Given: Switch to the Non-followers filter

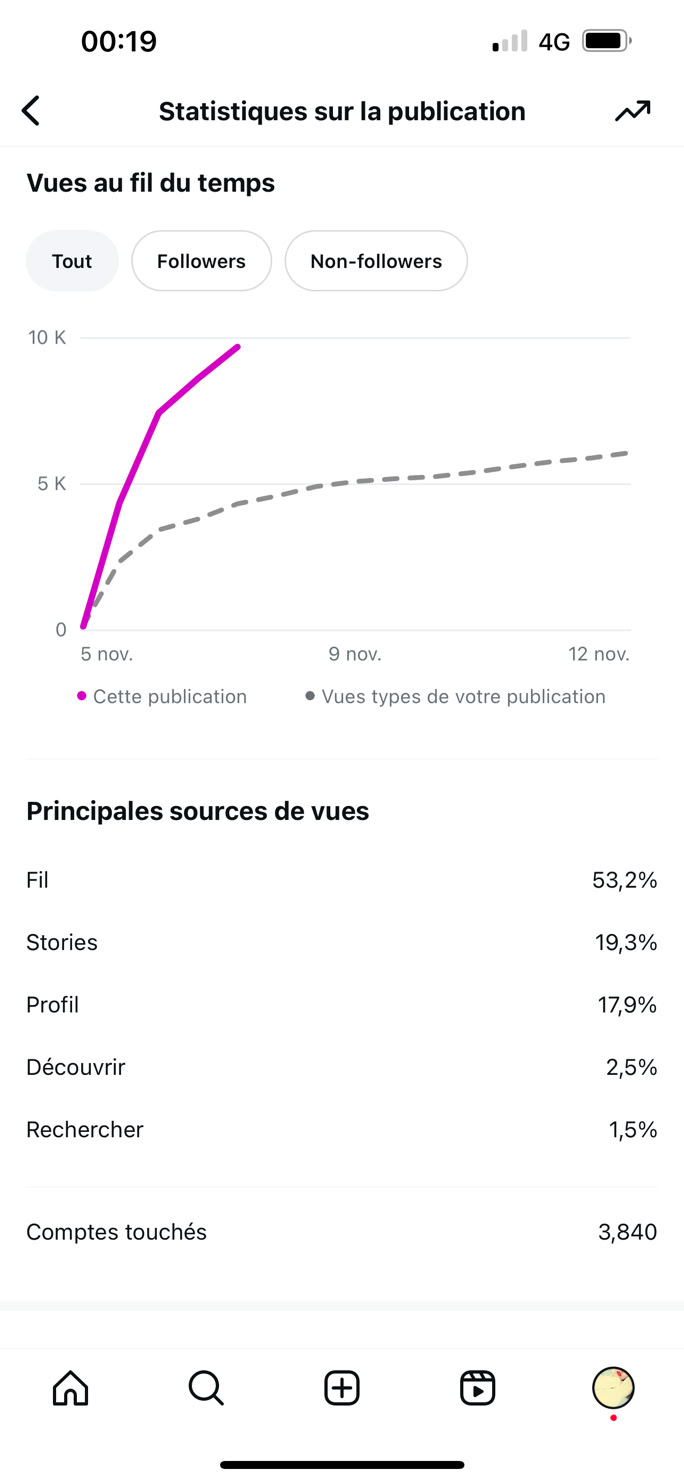Looking at the screenshot, I should tap(376, 261).
